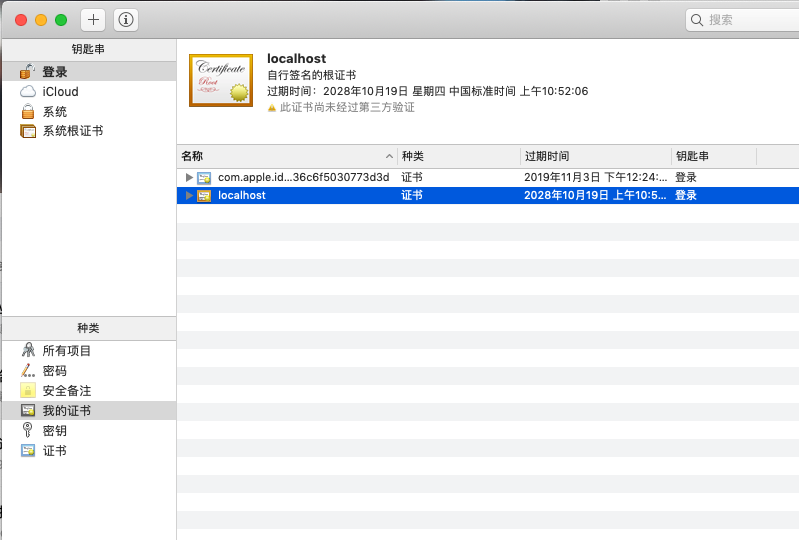The width and height of the screenshot is (799, 540).
Task: Select the localhost name in the list
Action: point(242,195)
